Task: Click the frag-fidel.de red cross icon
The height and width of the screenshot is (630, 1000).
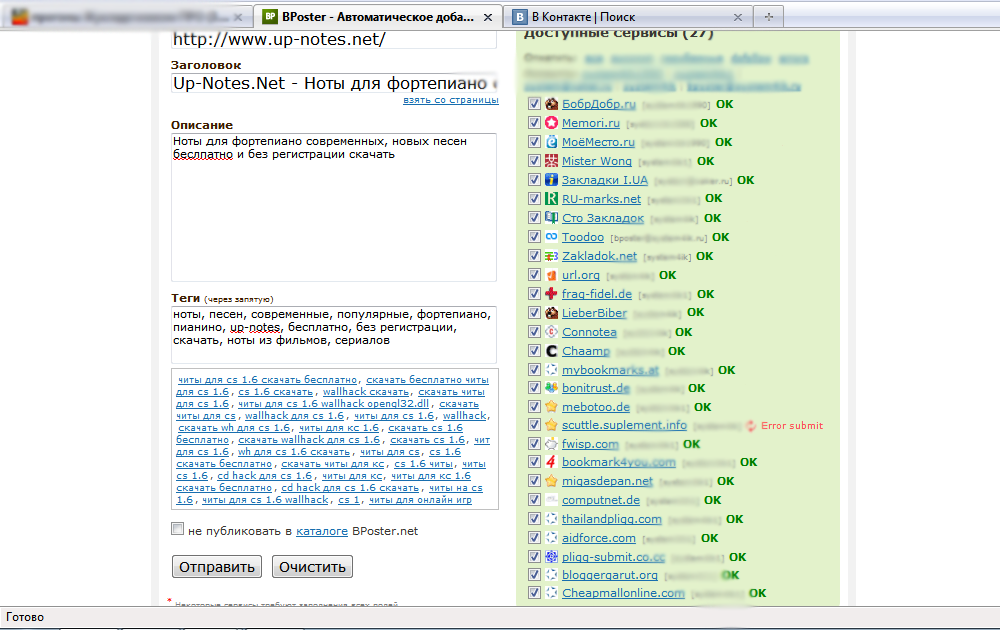Action: [x=552, y=293]
